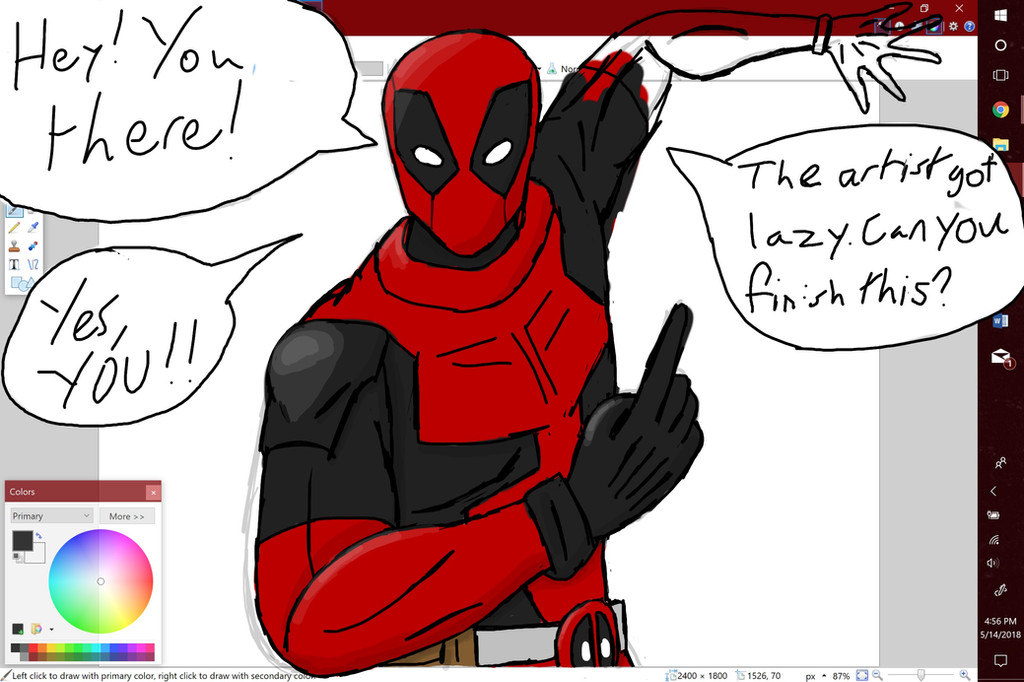Open Paint.NET settings gear
The width and height of the screenshot is (1024, 682).
click(x=953, y=26)
